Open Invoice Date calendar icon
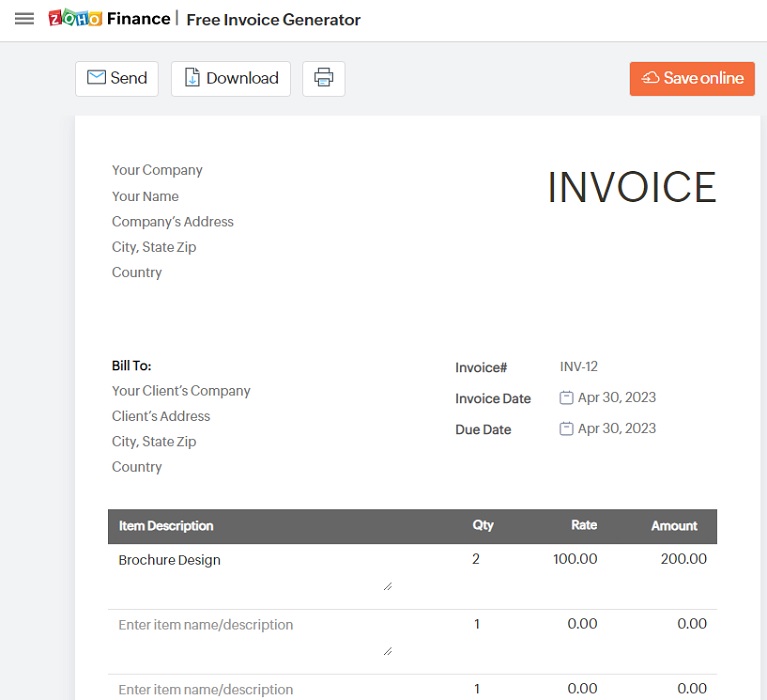The image size is (767, 700). tap(566, 398)
